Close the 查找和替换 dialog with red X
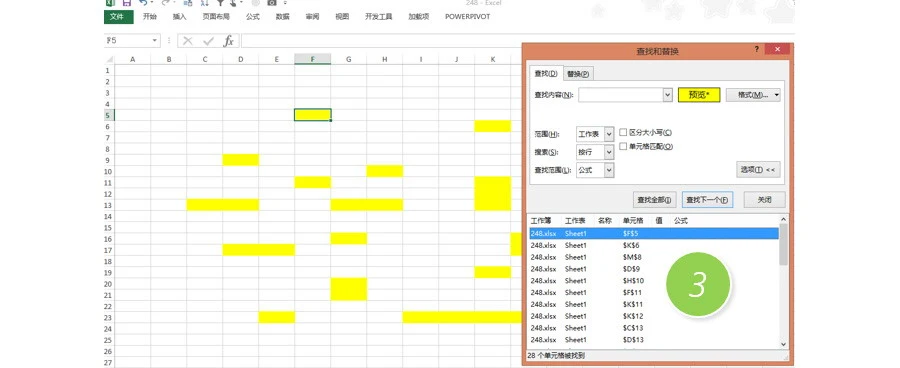 point(777,49)
